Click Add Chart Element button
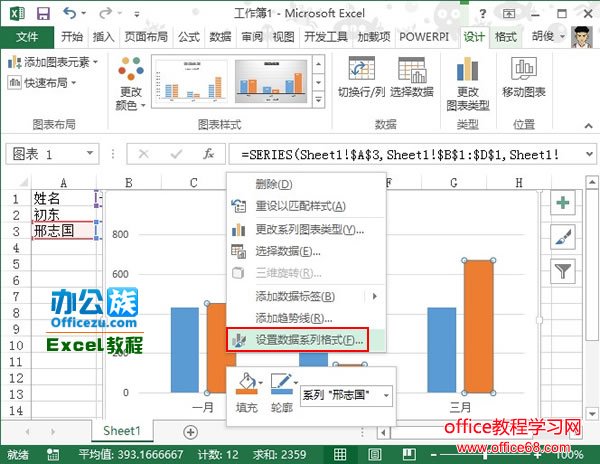Image resolution: width=600 pixels, height=464 pixels. (x=53, y=62)
